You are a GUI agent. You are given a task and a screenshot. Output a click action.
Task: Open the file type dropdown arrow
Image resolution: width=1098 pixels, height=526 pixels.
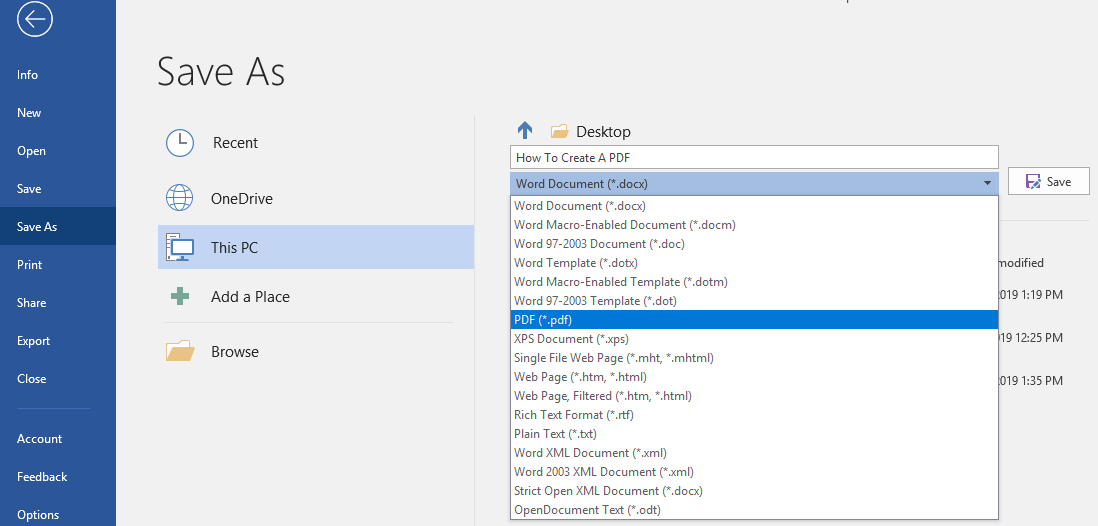pos(987,184)
